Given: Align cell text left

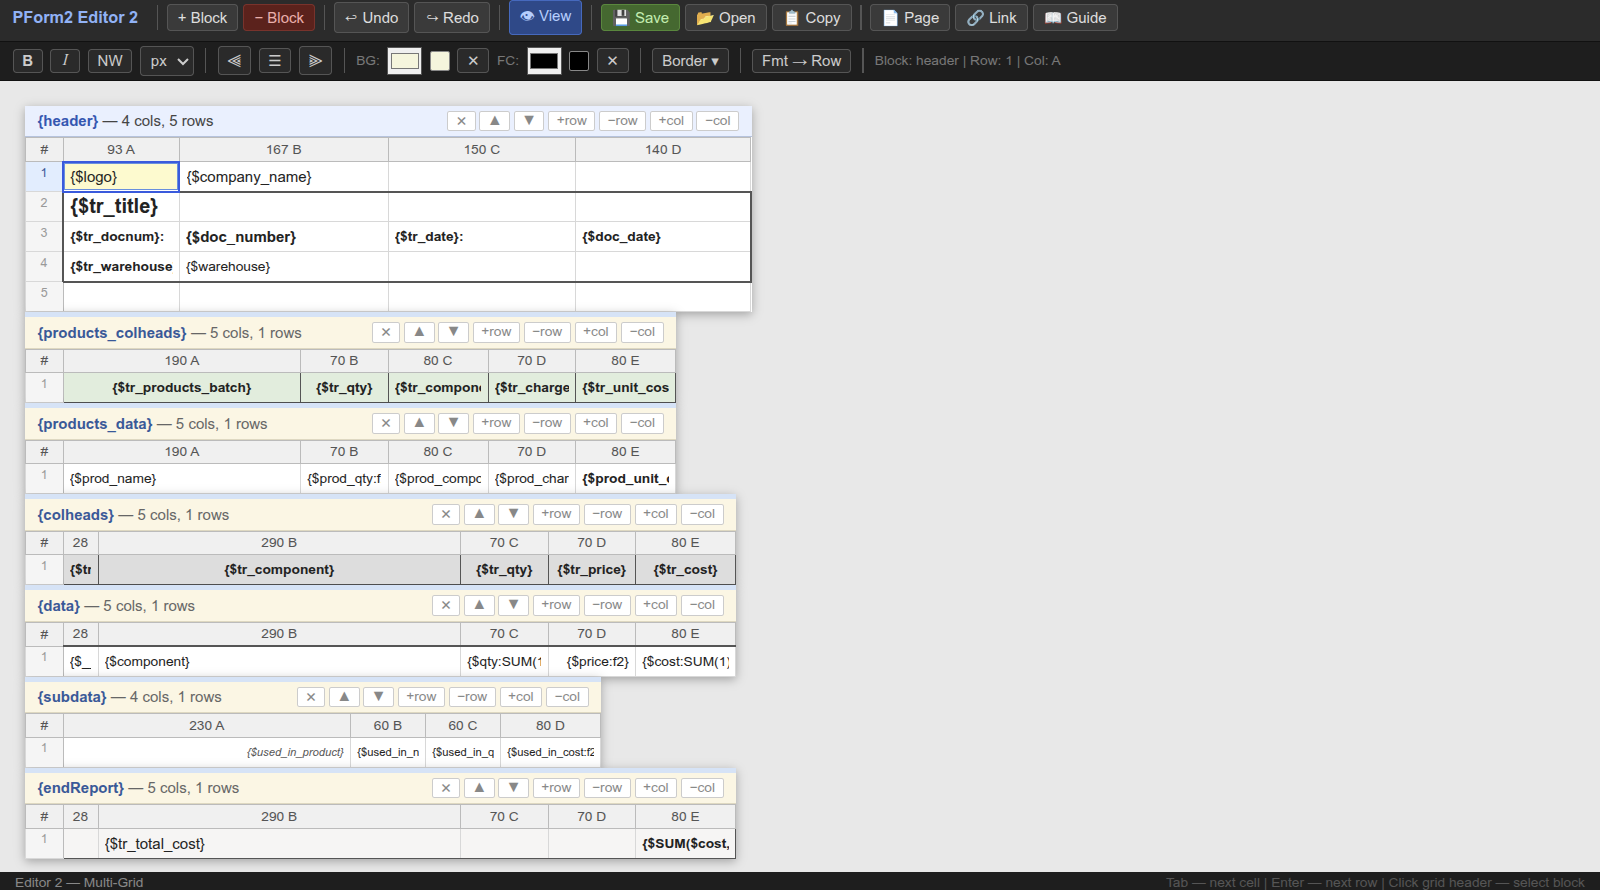Looking at the screenshot, I should pyautogui.click(x=234, y=61).
